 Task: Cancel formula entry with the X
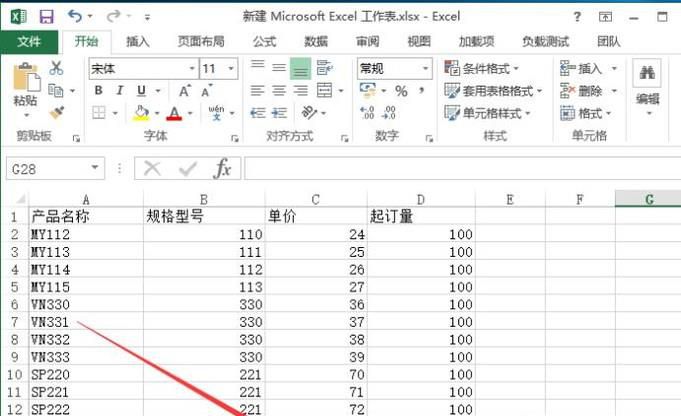[152, 168]
